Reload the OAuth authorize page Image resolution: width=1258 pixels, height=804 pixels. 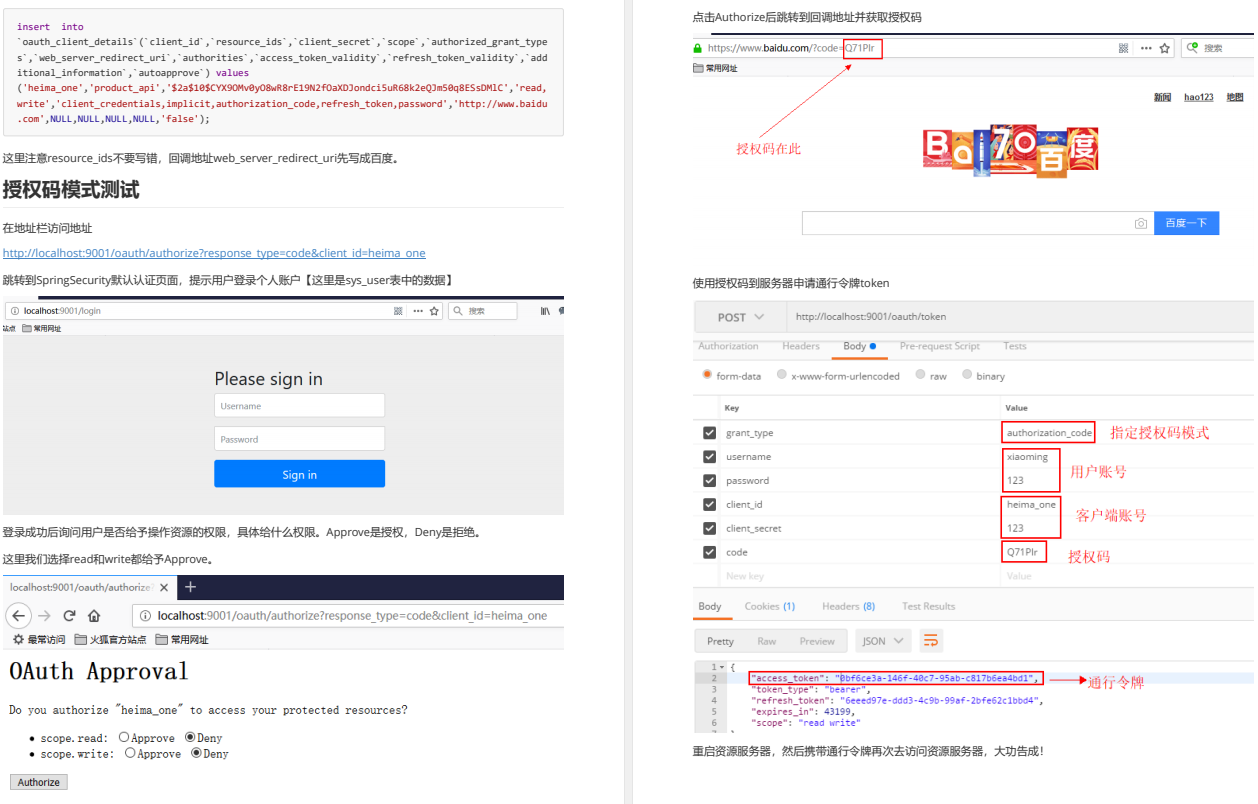pyautogui.click(x=69, y=615)
